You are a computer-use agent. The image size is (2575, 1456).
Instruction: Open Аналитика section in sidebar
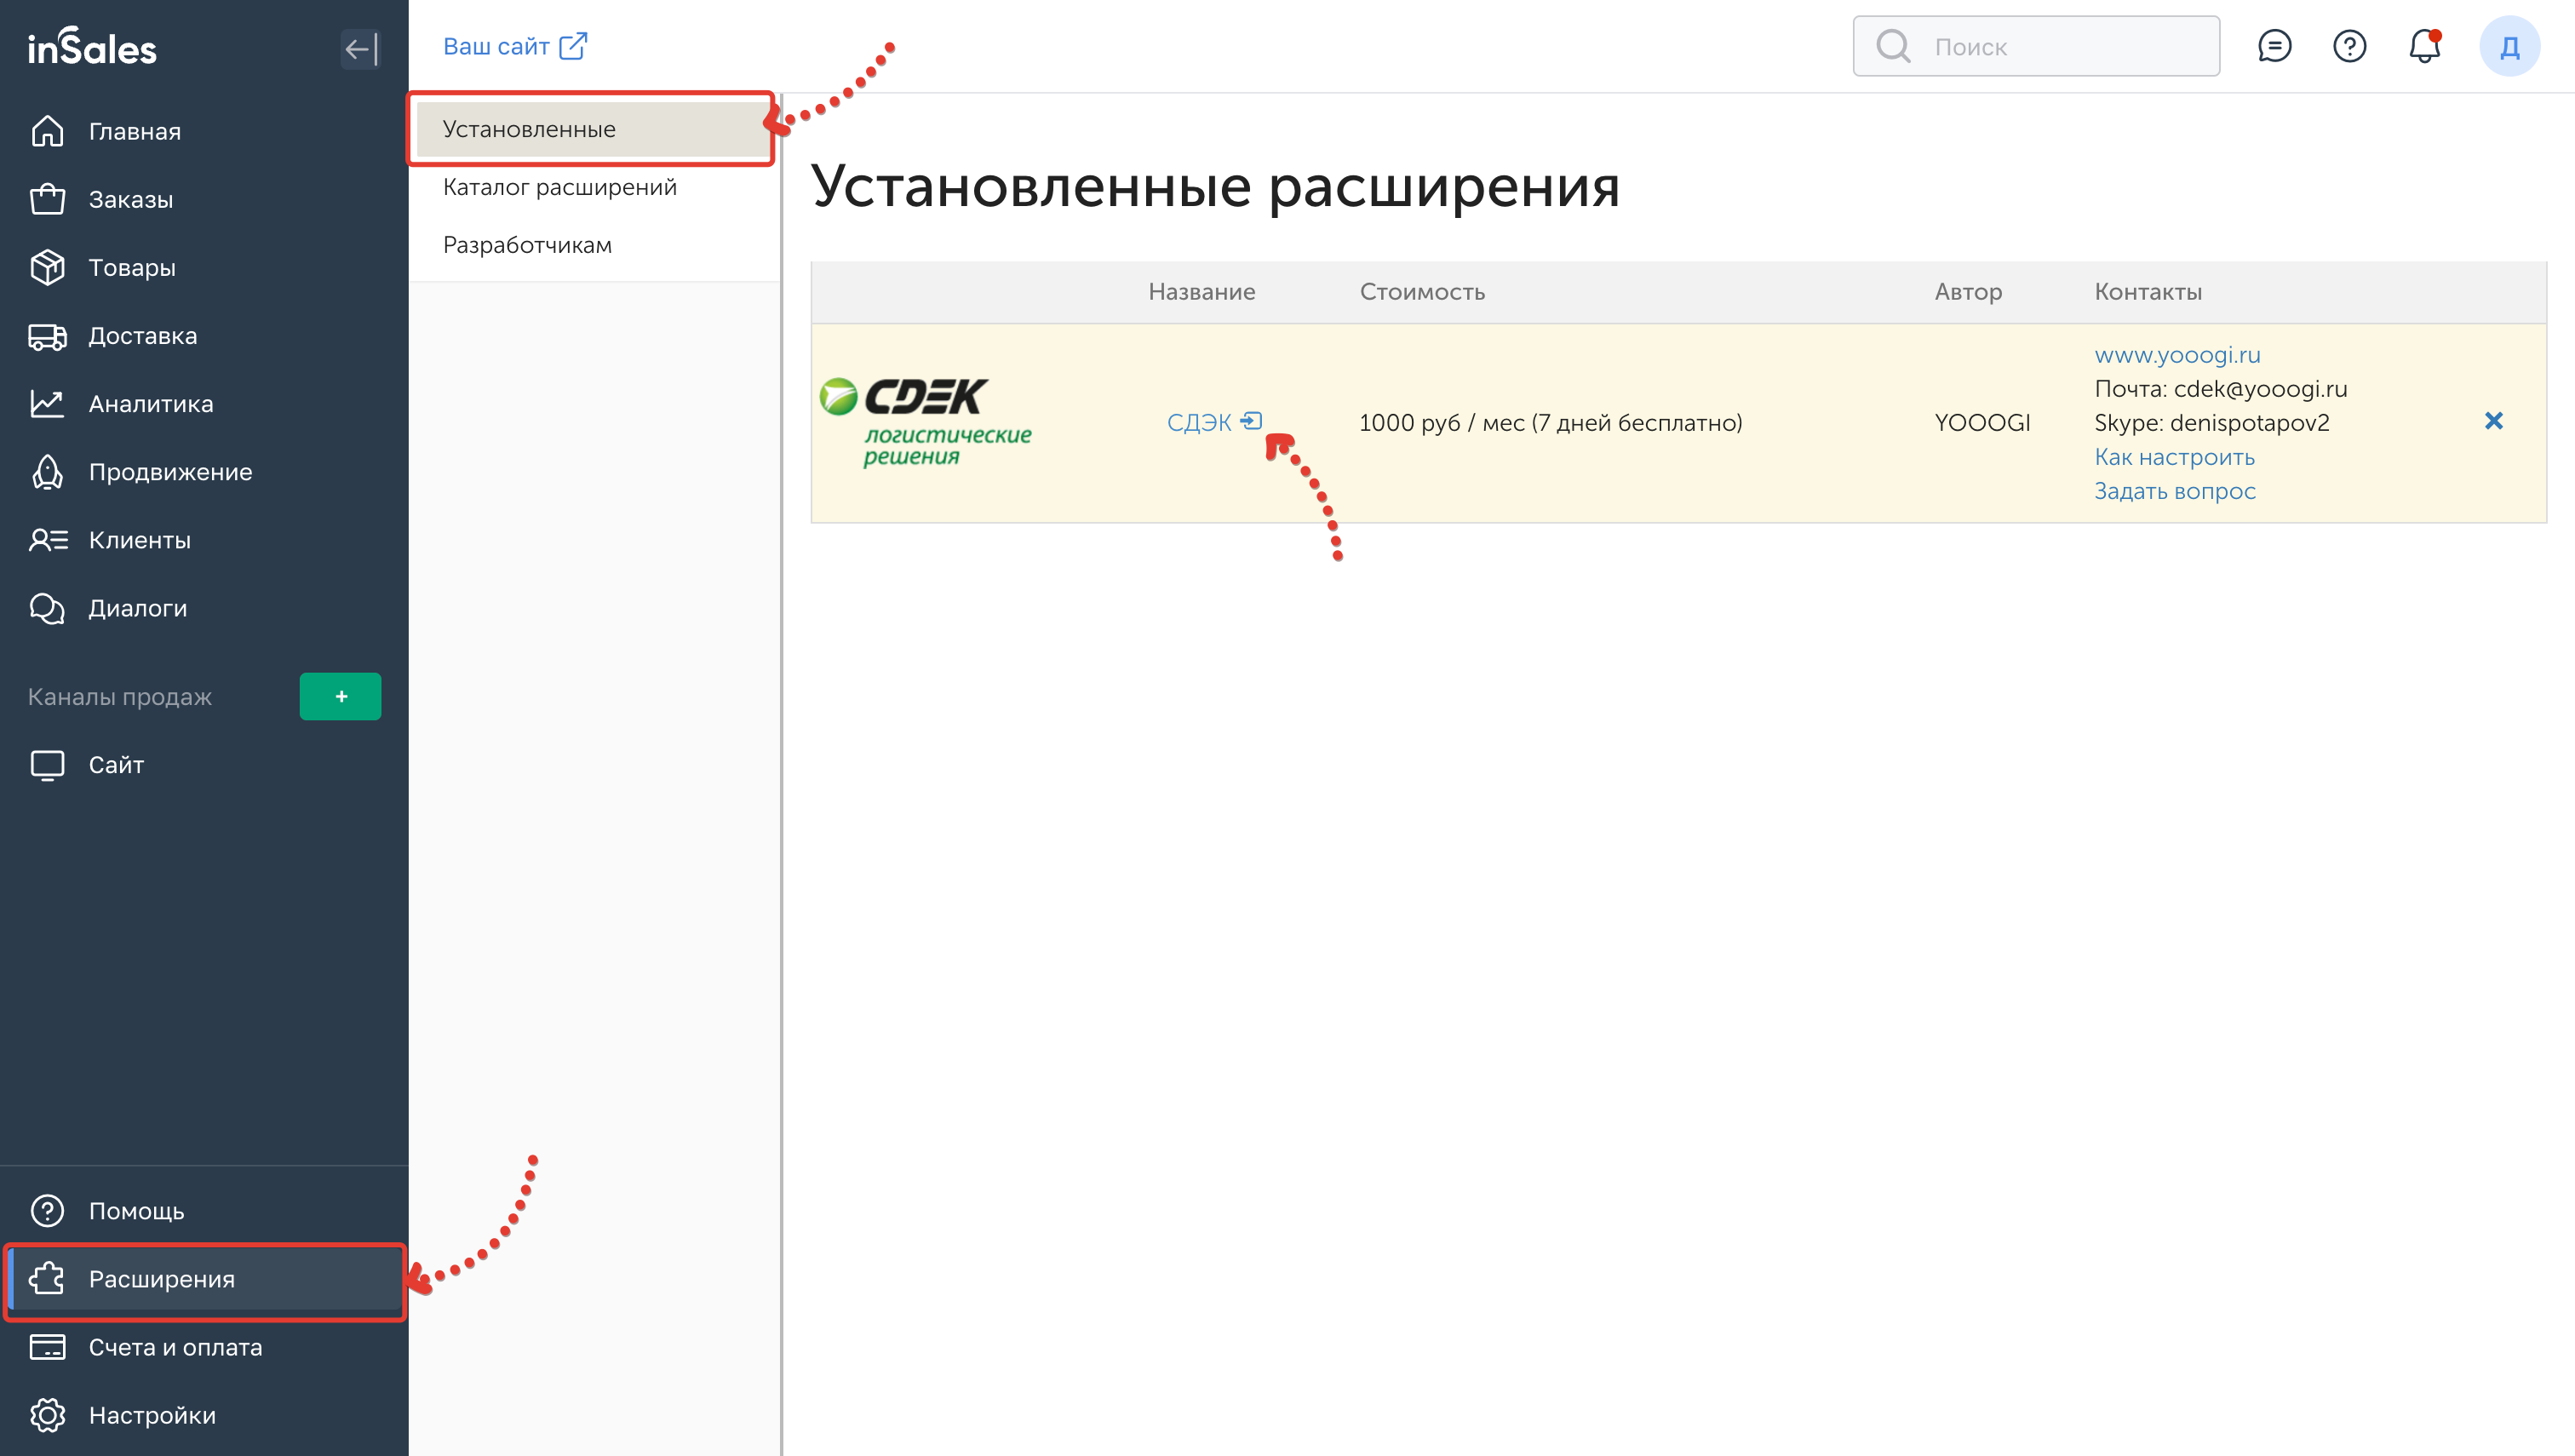(x=150, y=403)
